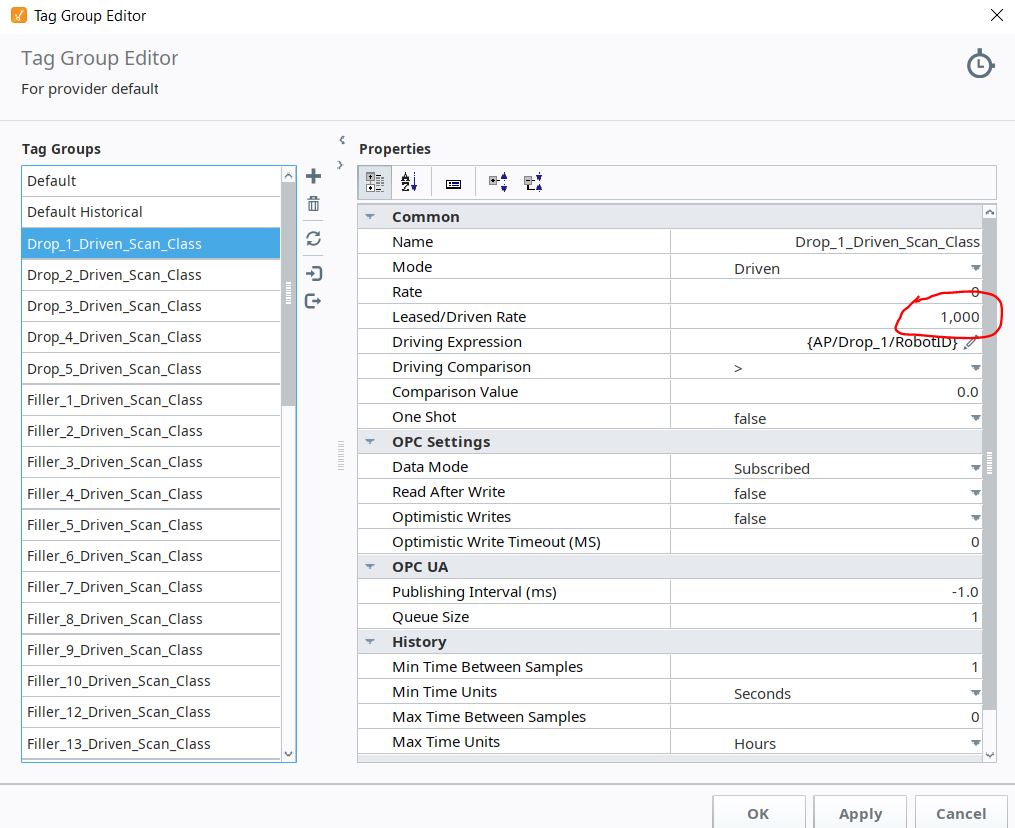Click the expand all properties icon

(498, 183)
